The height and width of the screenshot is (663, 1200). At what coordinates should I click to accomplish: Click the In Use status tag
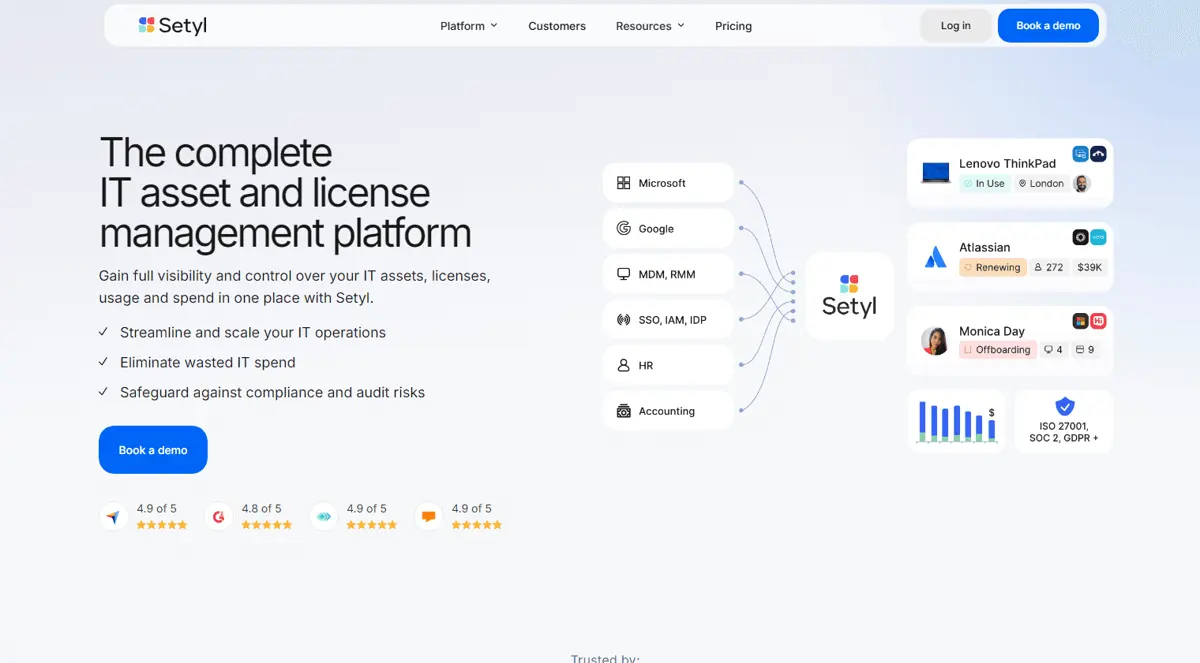pos(984,184)
